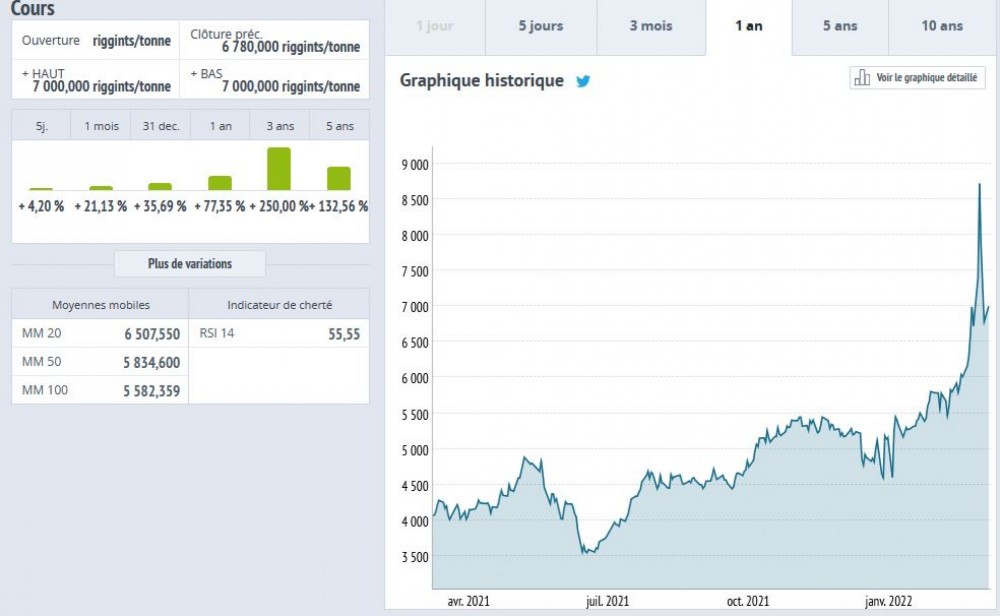Click the 'RSI 14' value row
Viewport: 1000px width, 616px height.
point(279,334)
